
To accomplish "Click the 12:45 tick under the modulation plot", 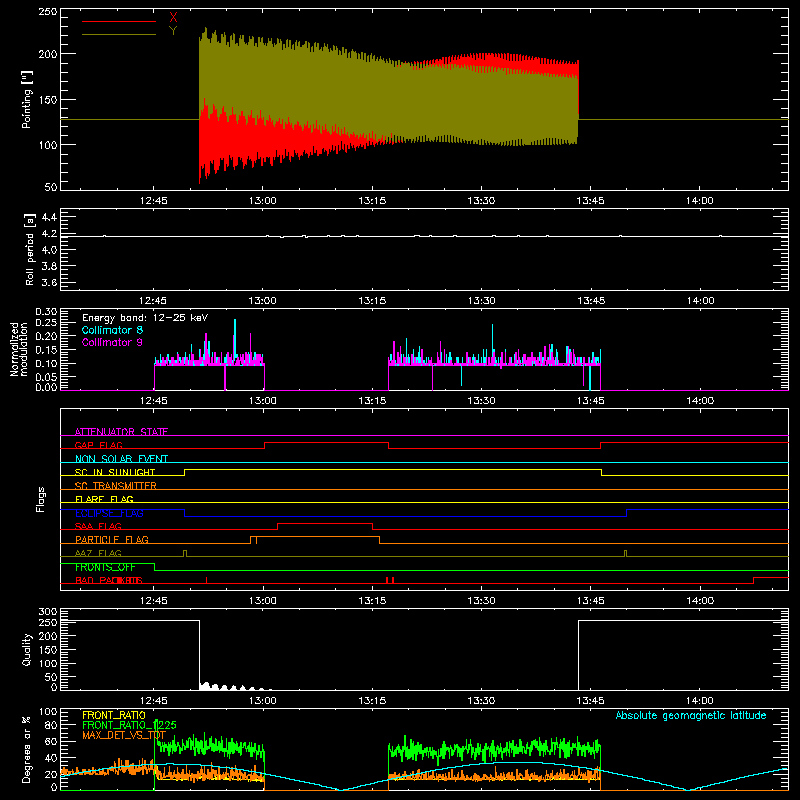I will point(154,401).
